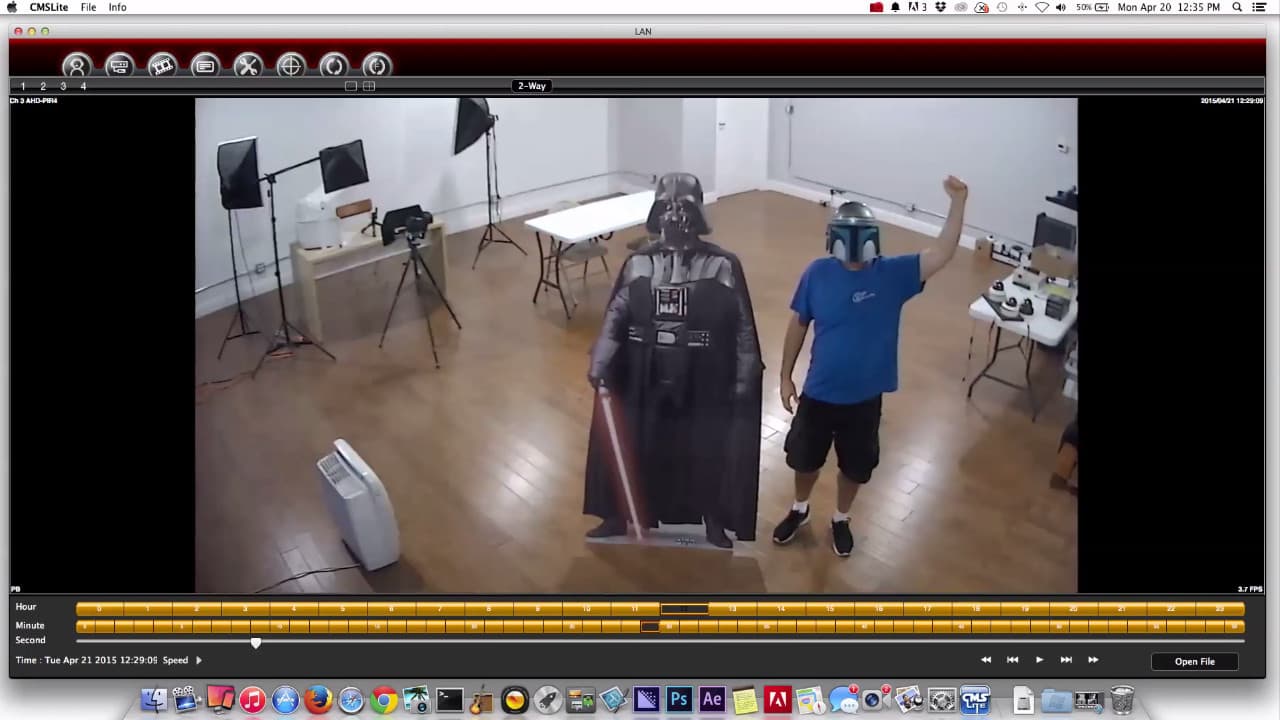1280x720 pixels.
Task: Click the Wi-Fi status menu bar icon
Action: pyautogui.click(x=1042, y=7)
